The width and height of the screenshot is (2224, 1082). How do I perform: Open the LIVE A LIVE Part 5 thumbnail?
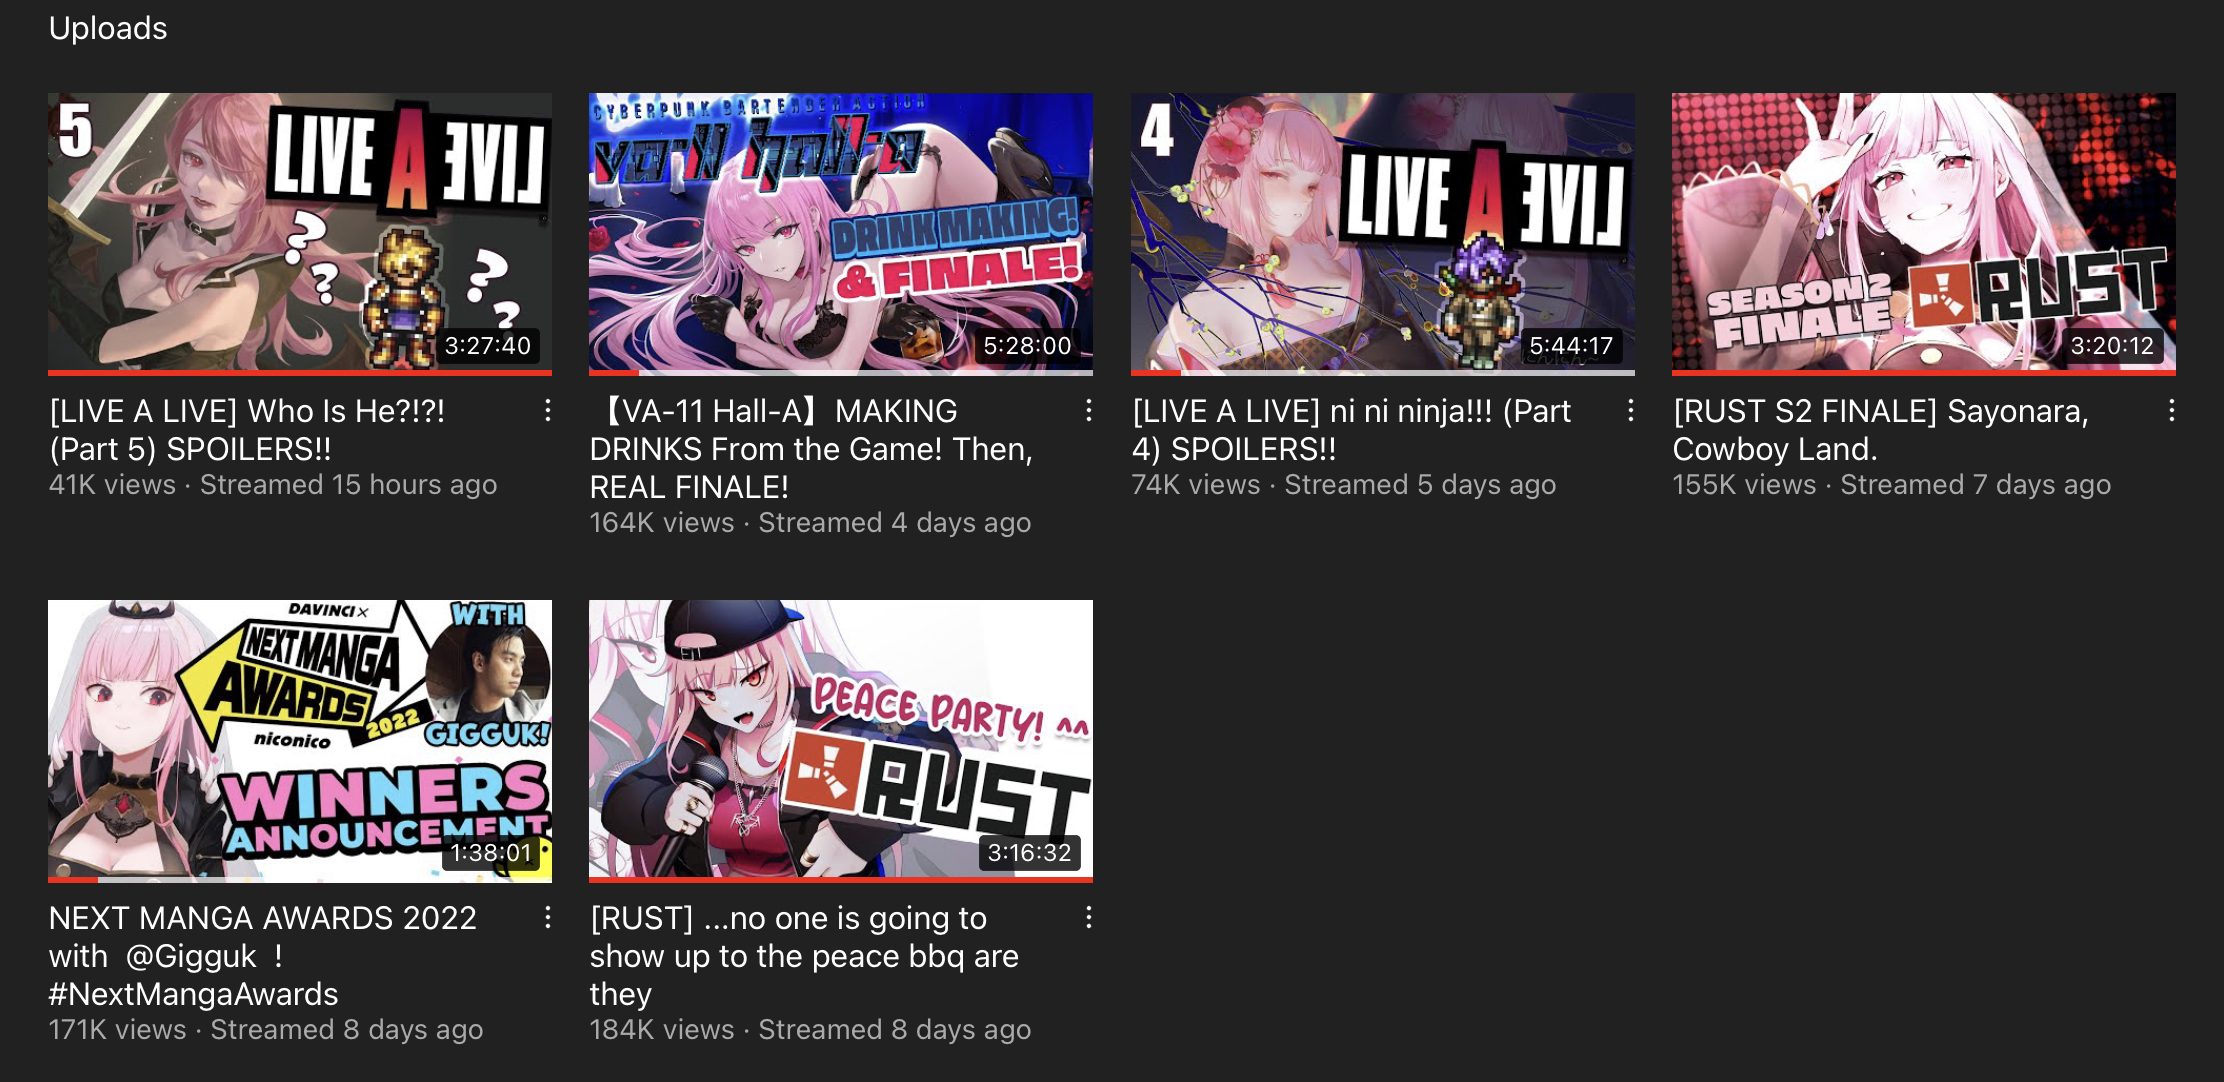(x=300, y=234)
